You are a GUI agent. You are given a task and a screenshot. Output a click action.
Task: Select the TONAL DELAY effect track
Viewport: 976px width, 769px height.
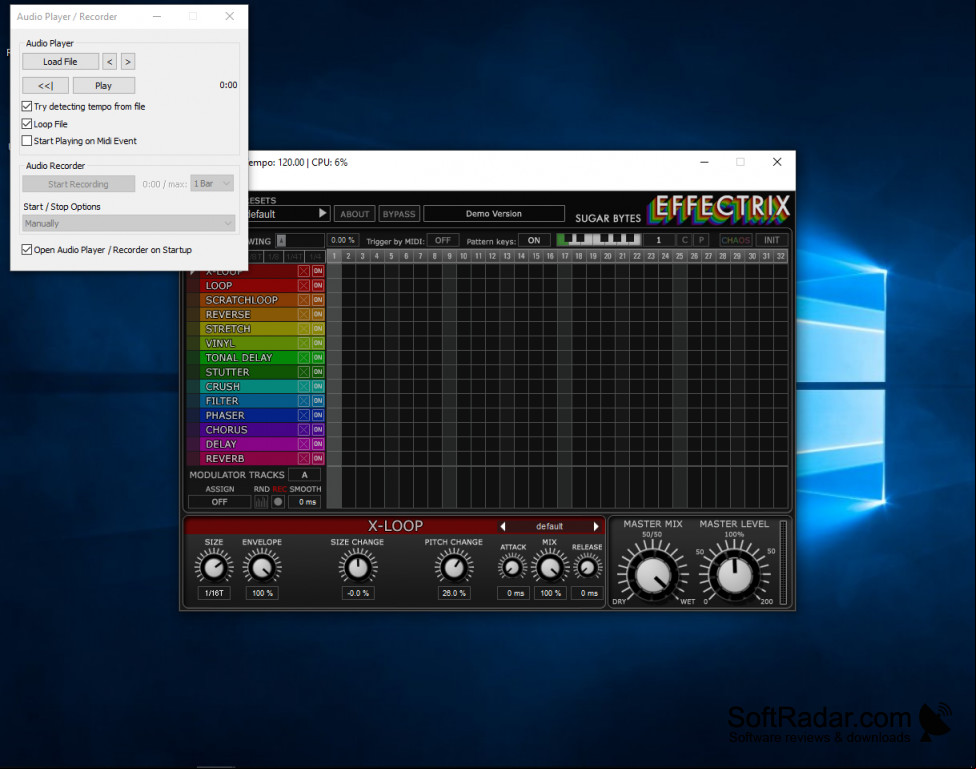pos(248,357)
